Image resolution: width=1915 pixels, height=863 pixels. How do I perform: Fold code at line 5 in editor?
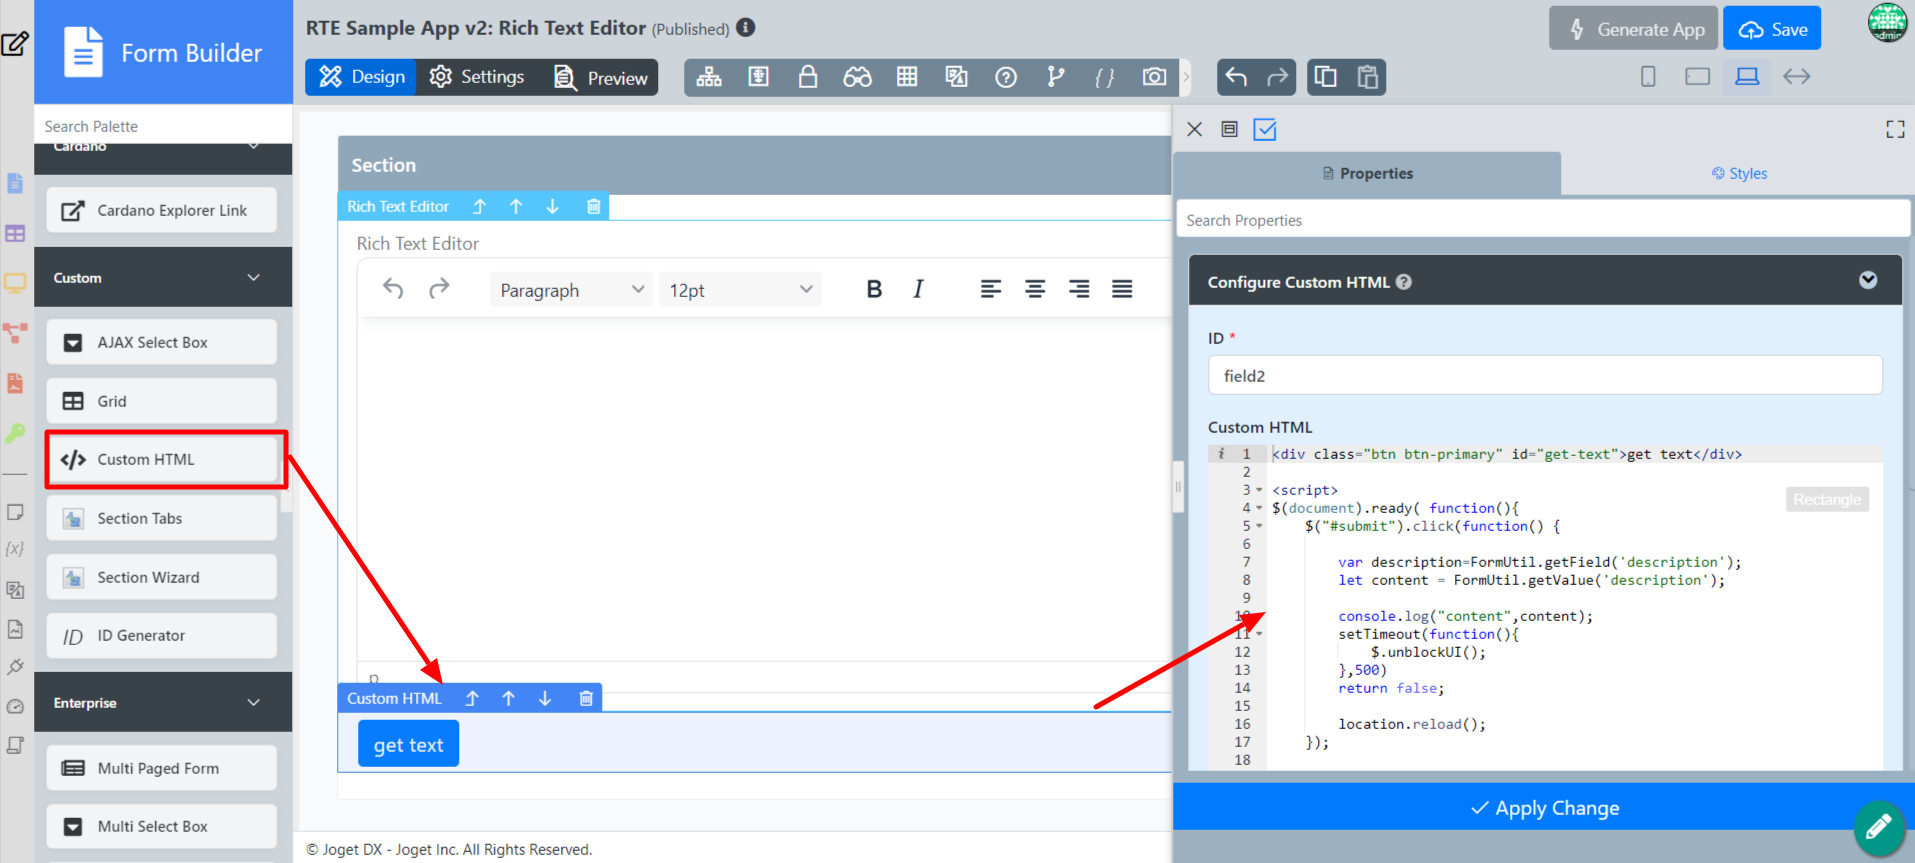pyautogui.click(x=1259, y=526)
